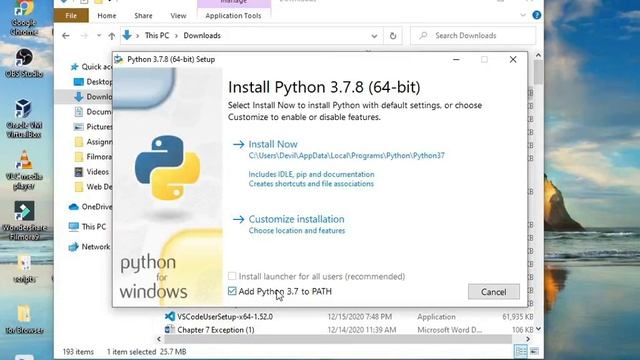640x360 pixels.
Task: Click This PC in address breadcrumb
Action: pos(157,36)
